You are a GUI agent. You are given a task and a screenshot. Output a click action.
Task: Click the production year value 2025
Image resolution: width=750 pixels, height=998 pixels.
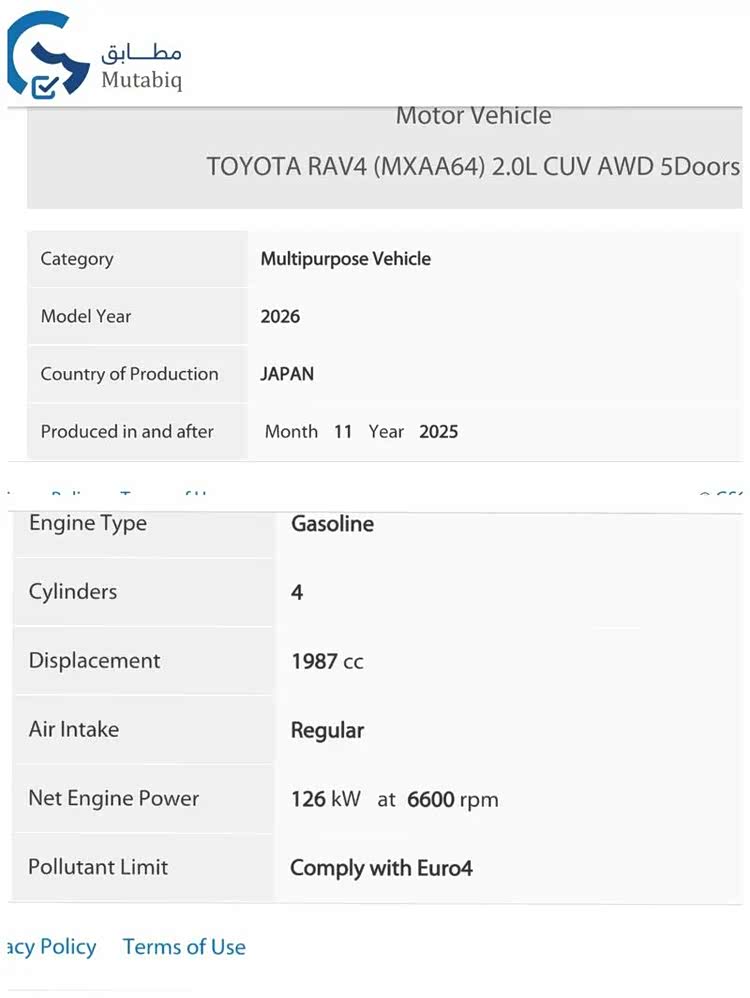[x=438, y=432]
